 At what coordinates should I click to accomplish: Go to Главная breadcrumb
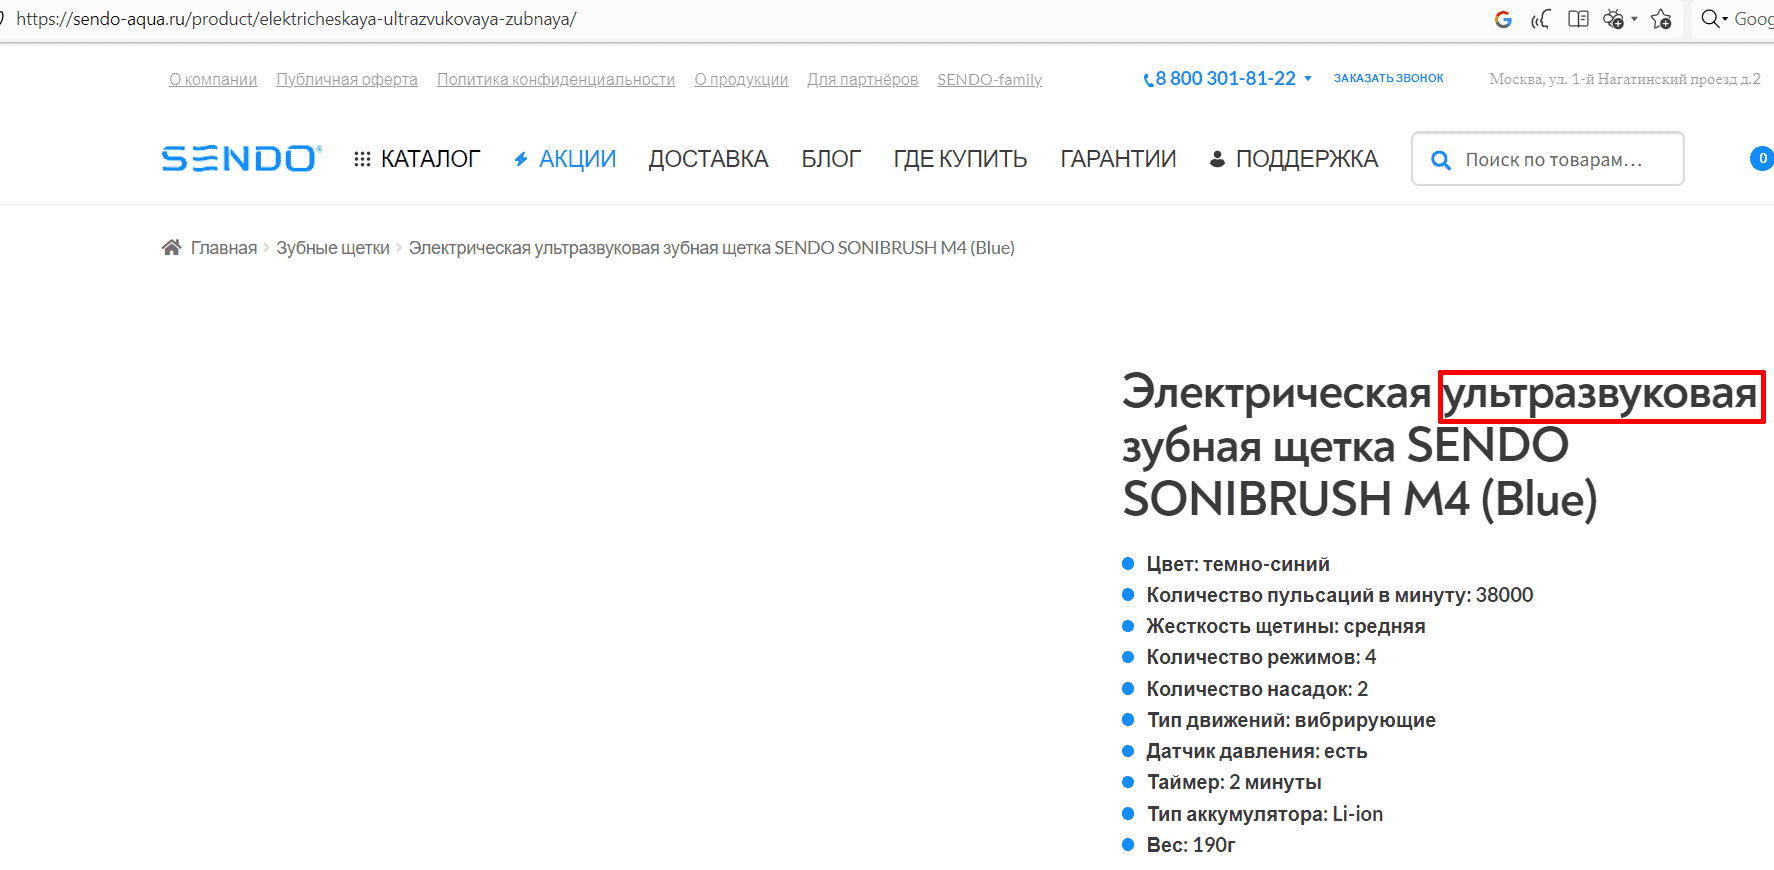click(x=224, y=248)
